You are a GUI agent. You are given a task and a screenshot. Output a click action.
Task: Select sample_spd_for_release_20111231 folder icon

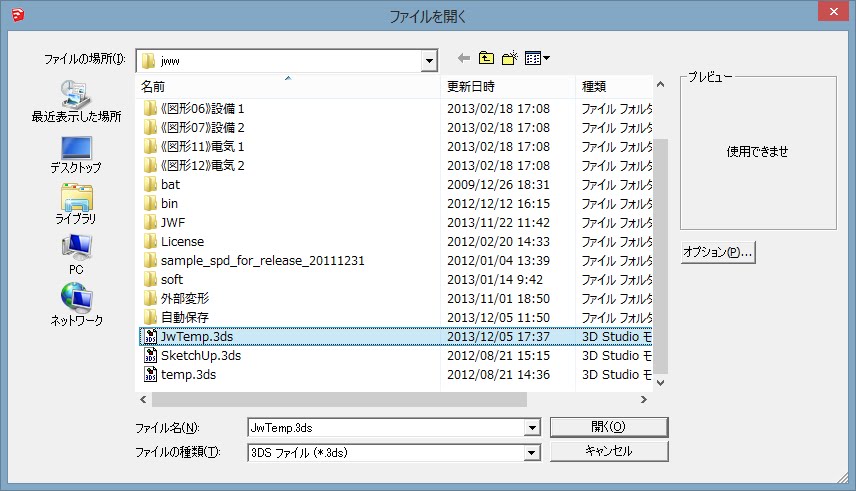click(150, 261)
